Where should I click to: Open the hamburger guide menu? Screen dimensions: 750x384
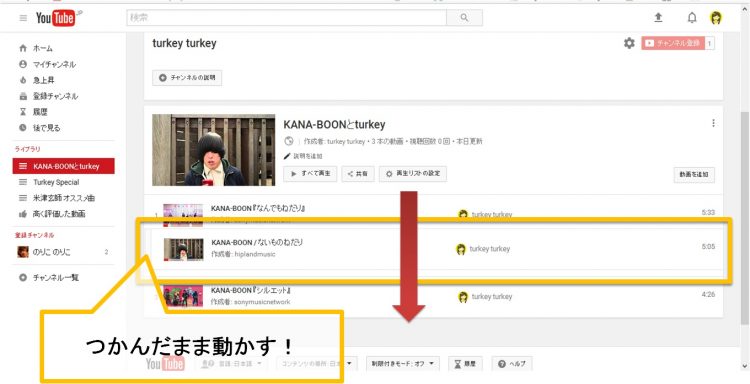click(x=23, y=18)
